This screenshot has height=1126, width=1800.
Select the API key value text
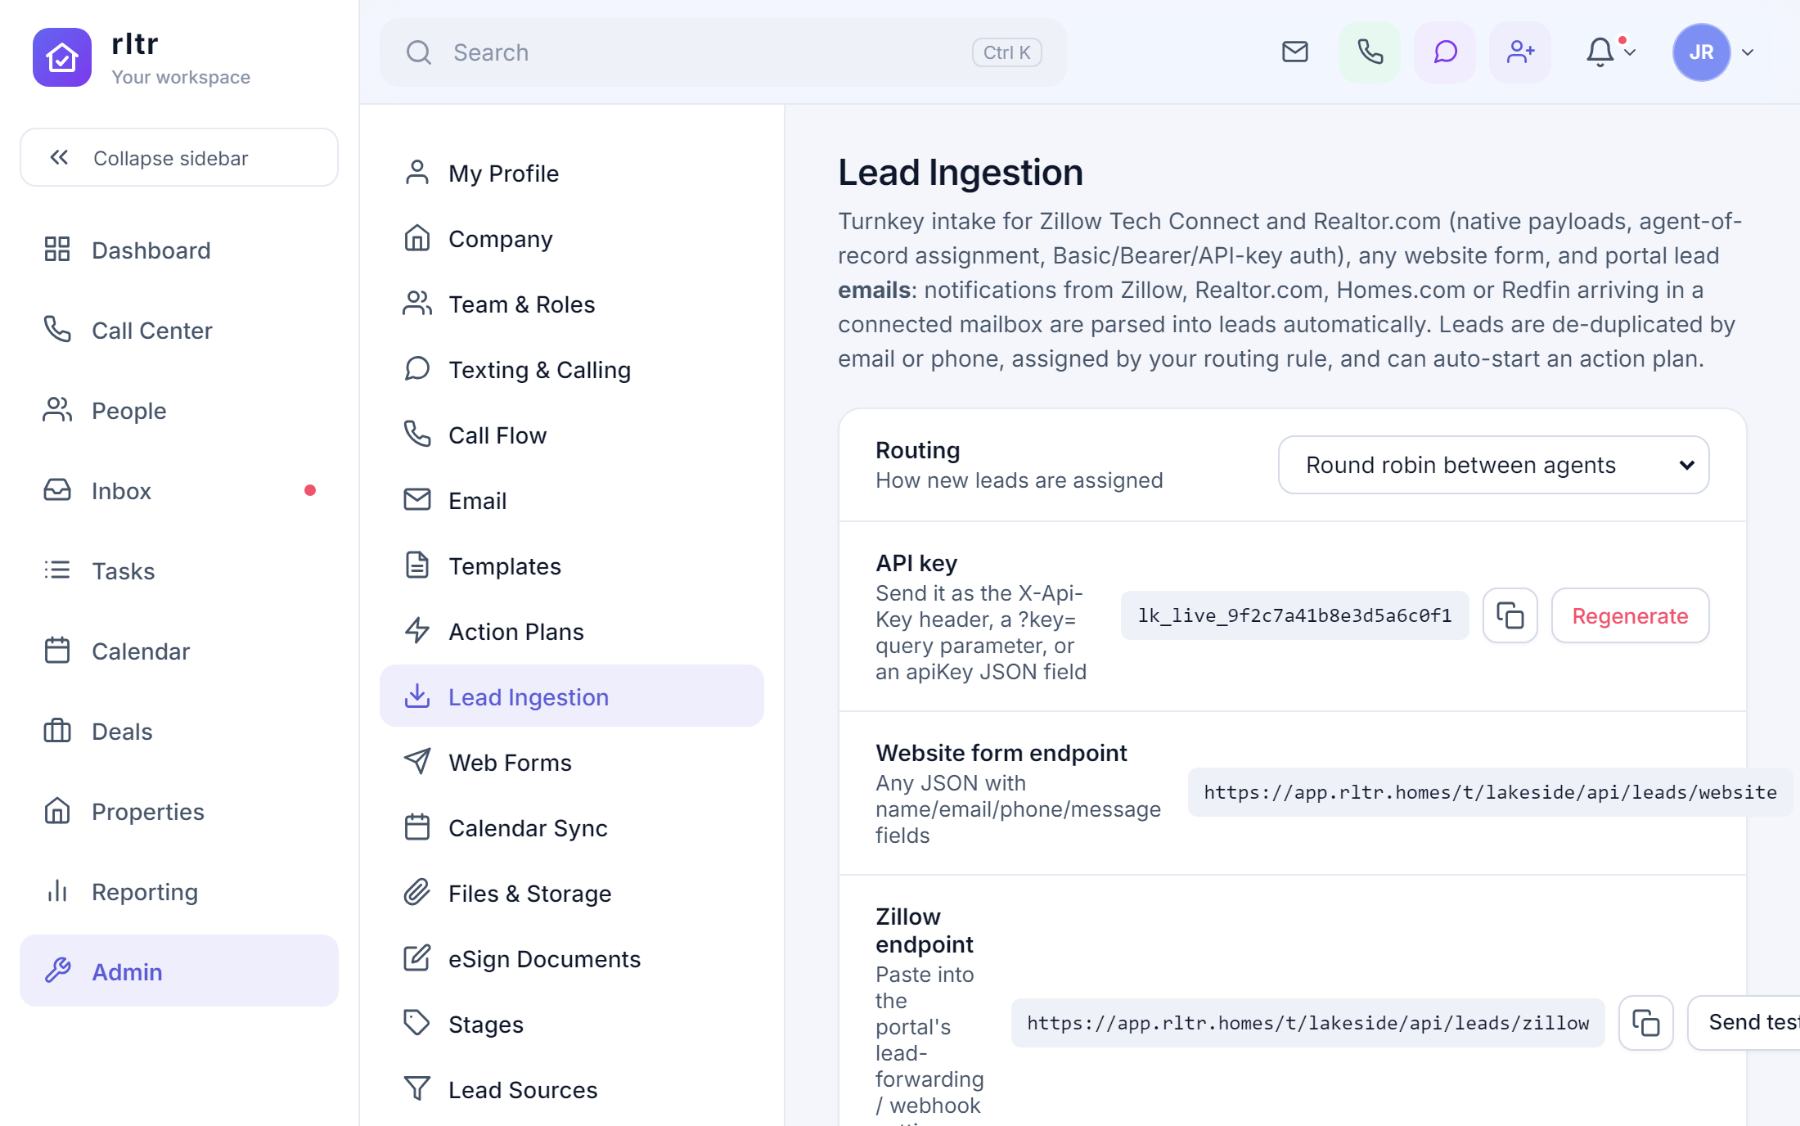click(x=1295, y=616)
